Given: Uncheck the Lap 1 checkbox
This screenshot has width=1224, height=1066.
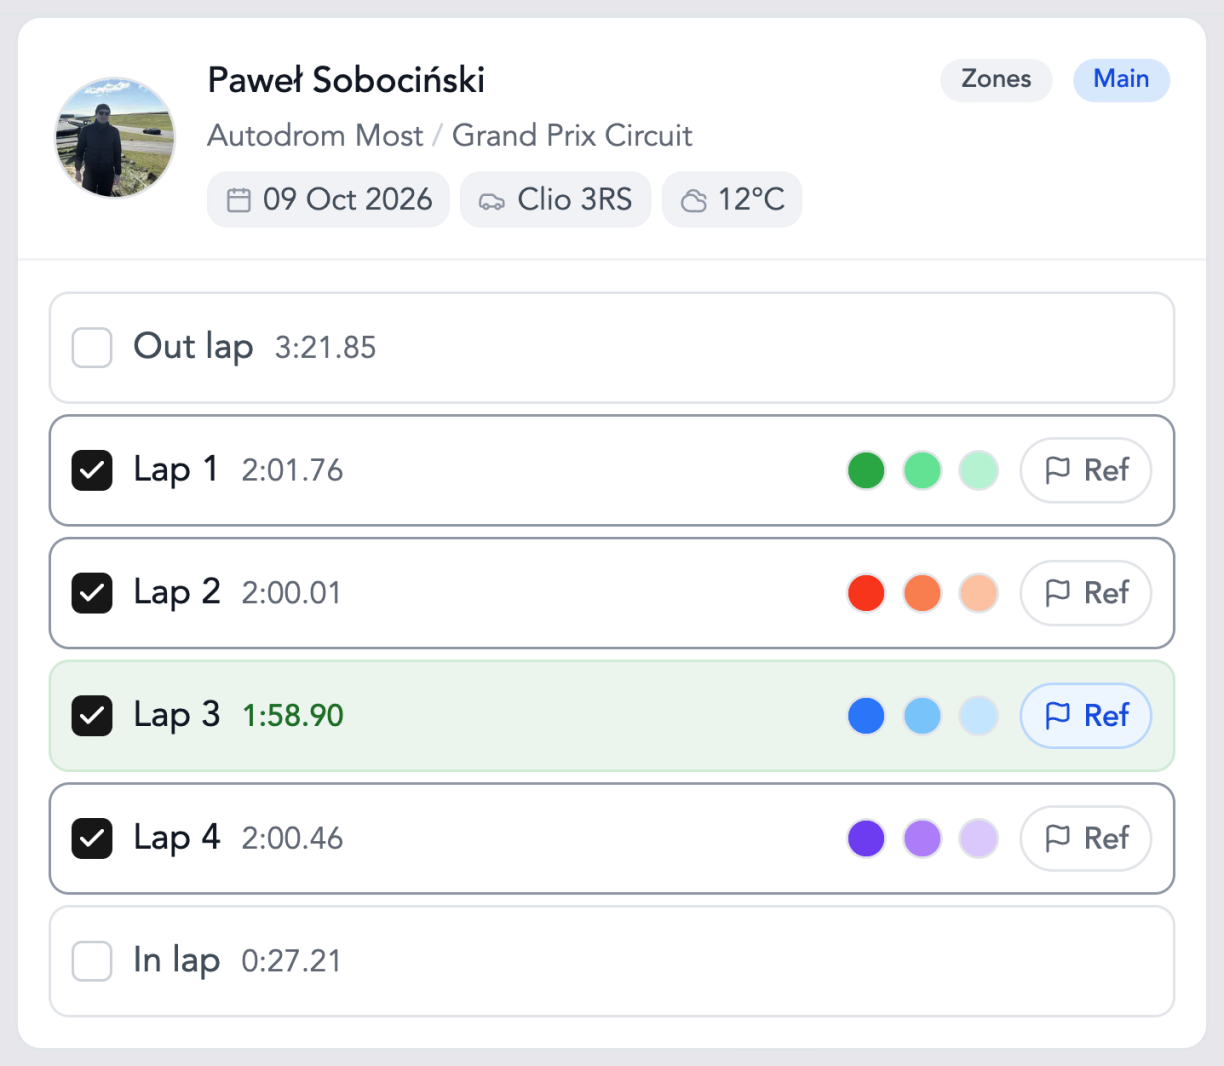Looking at the screenshot, I should [92, 470].
